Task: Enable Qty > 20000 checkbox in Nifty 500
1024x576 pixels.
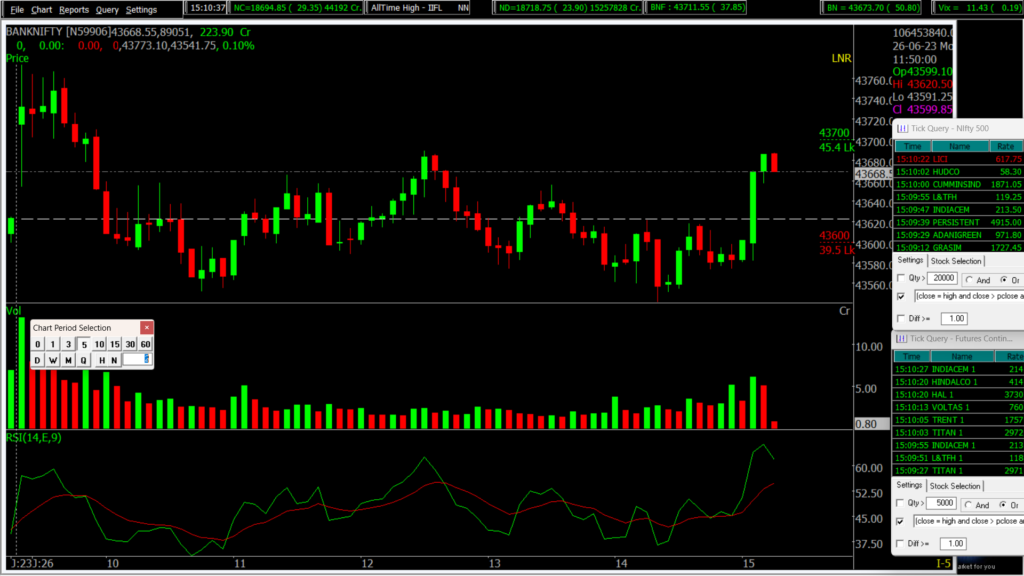Action: coord(902,278)
